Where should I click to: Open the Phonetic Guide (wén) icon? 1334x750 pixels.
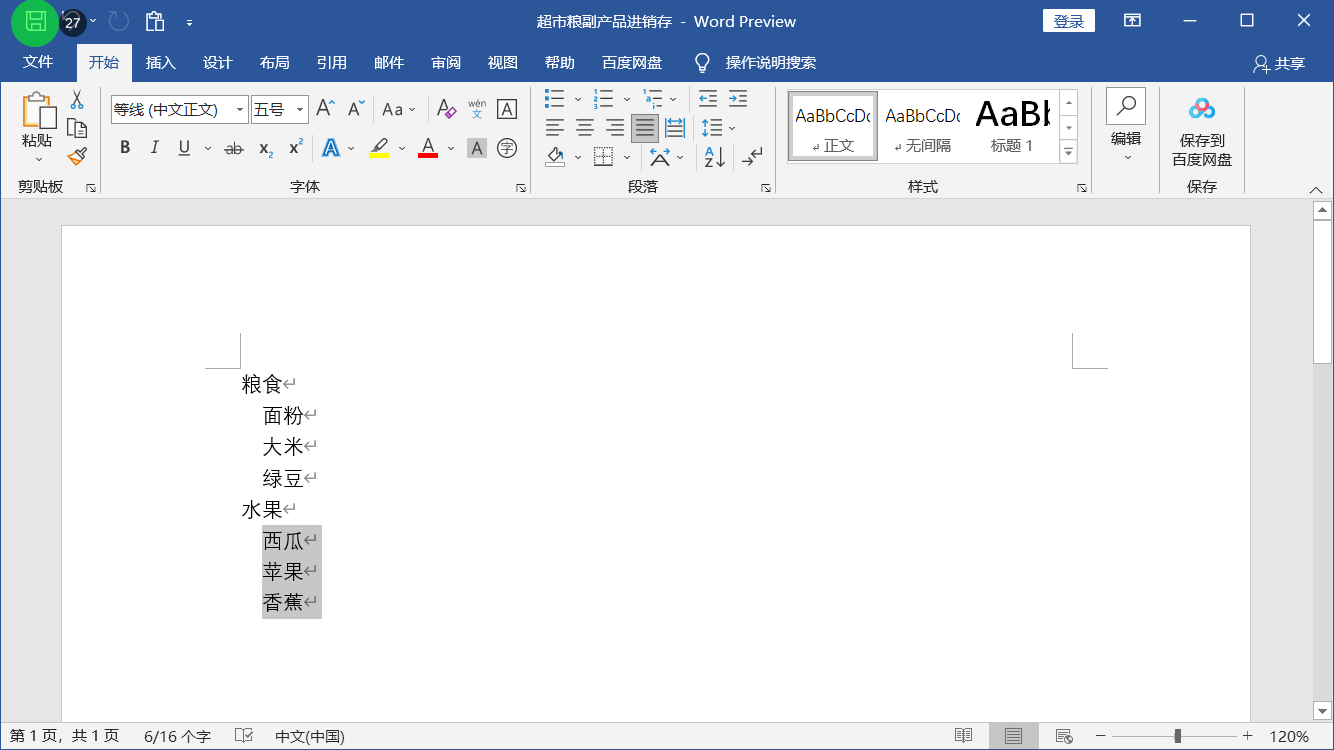tap(477, 109)
